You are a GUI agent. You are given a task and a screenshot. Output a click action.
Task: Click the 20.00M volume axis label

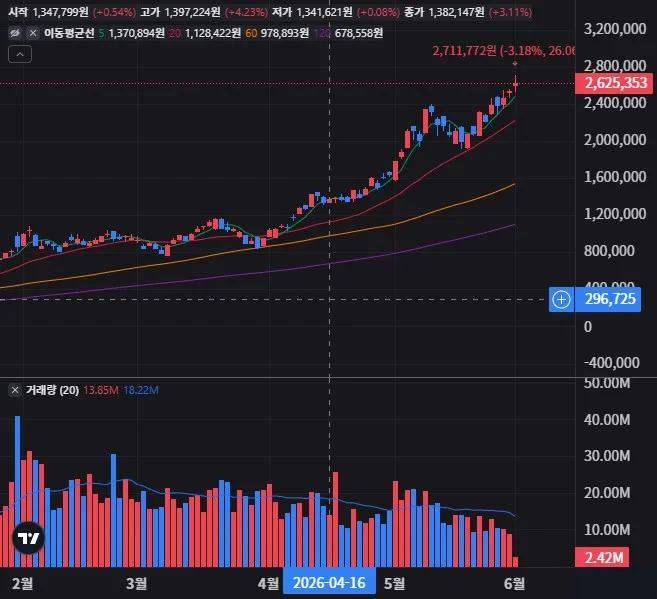(x=607, y=493)
